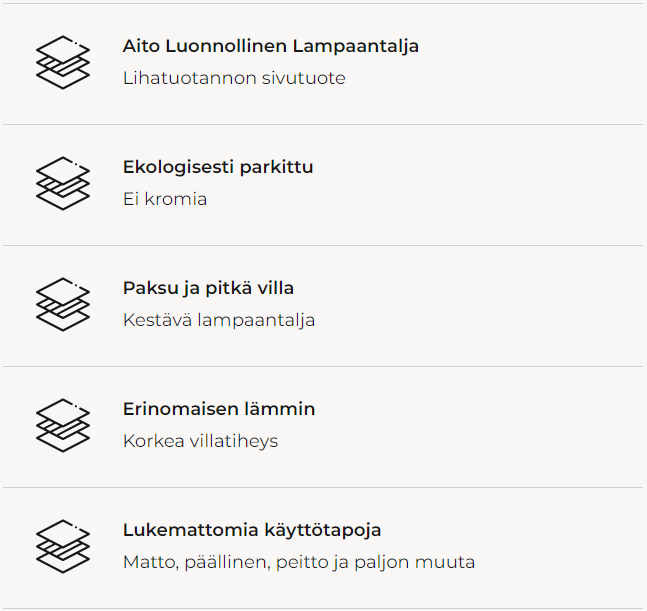647x611 pixels.
Task: Open the Lukemattomia käyttötapoja heading
Action: click(x=251, y=530)
